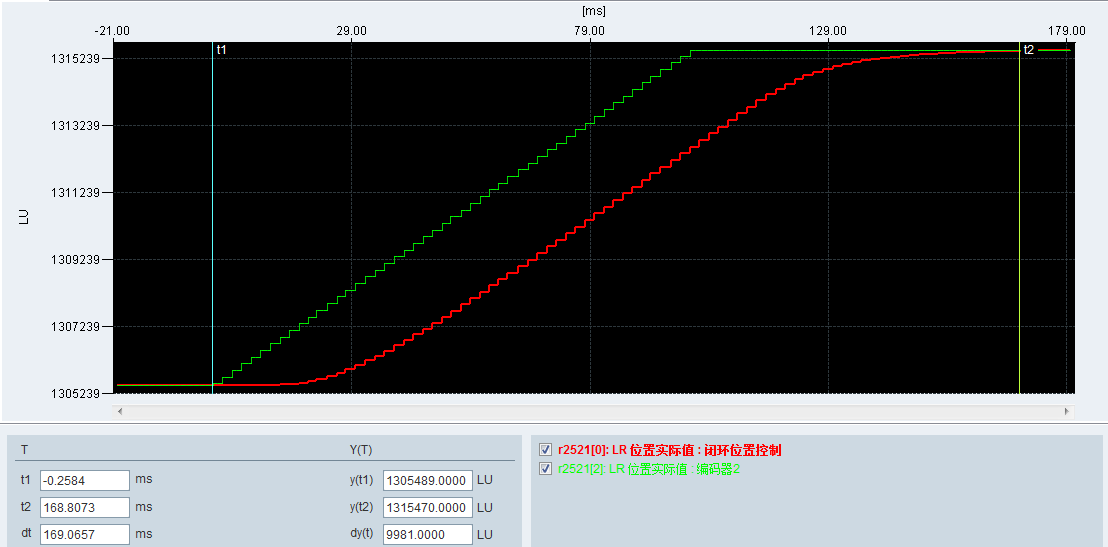Viewport: 1108px width, 547px height.
Task: Click the 79.00 time axis tick
Action: [590, 30]
